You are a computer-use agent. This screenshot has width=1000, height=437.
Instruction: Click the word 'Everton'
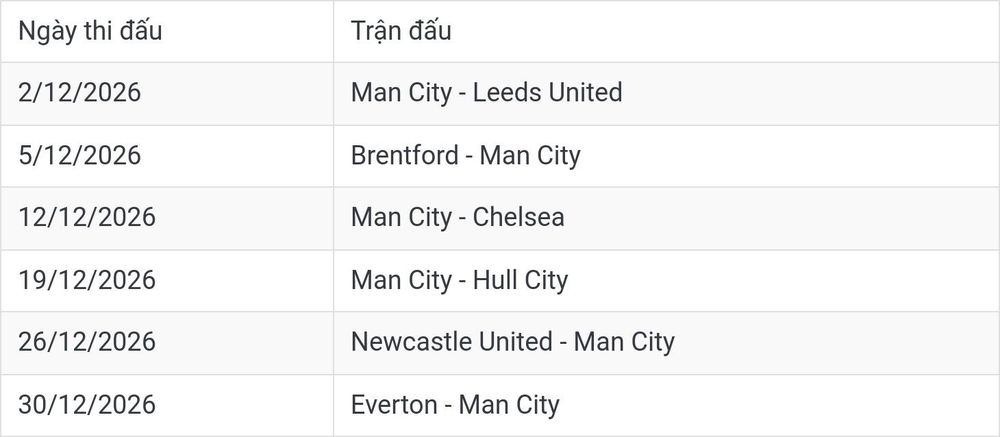[x=394, y=404]
